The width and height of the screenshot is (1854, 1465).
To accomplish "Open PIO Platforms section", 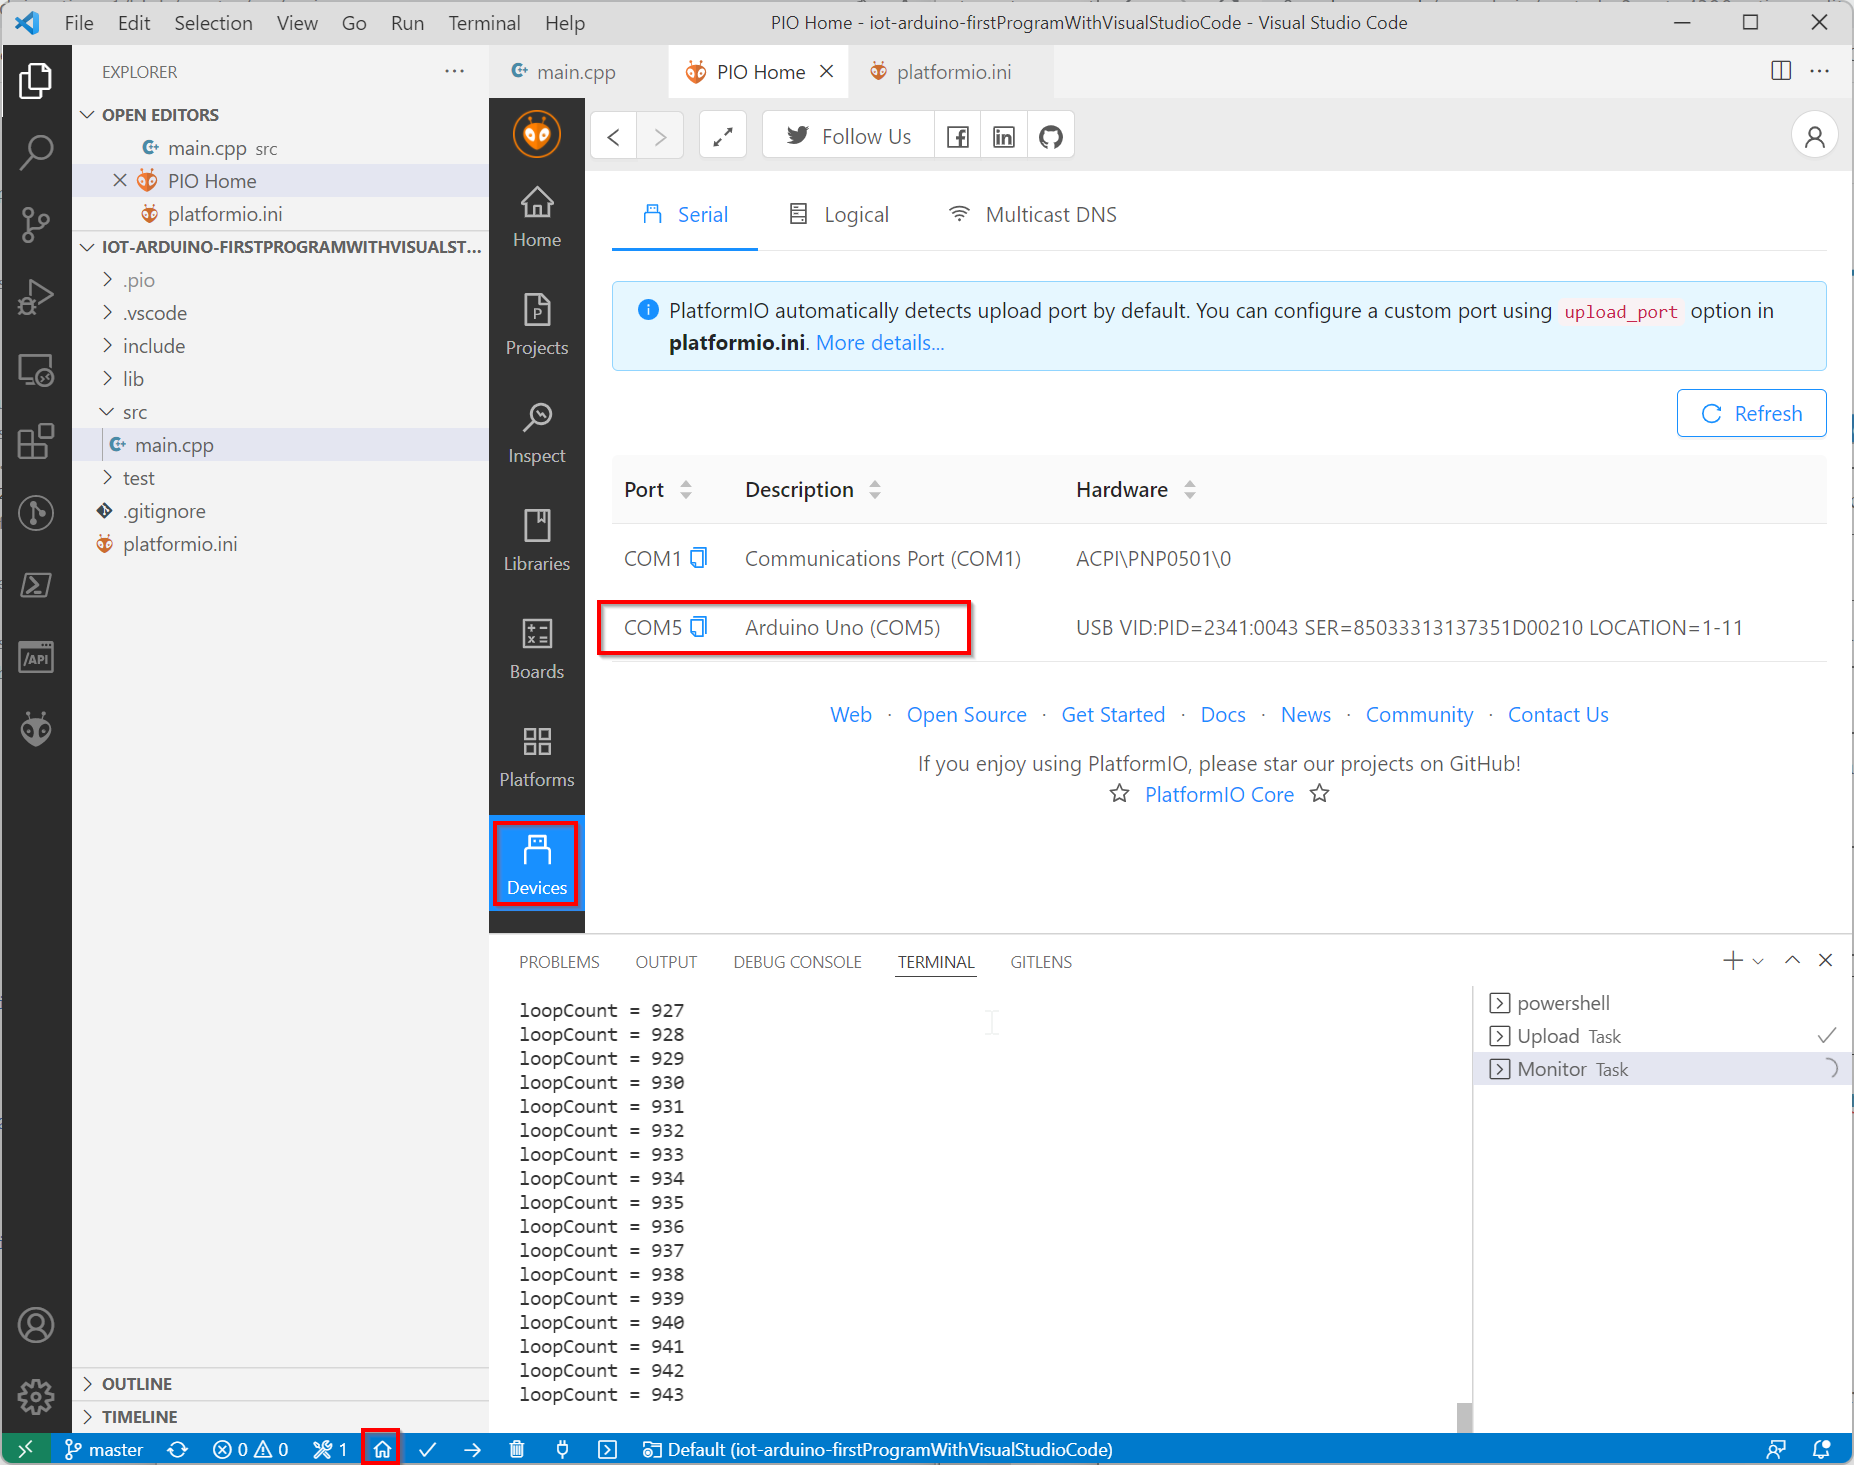I will [537, 757].
